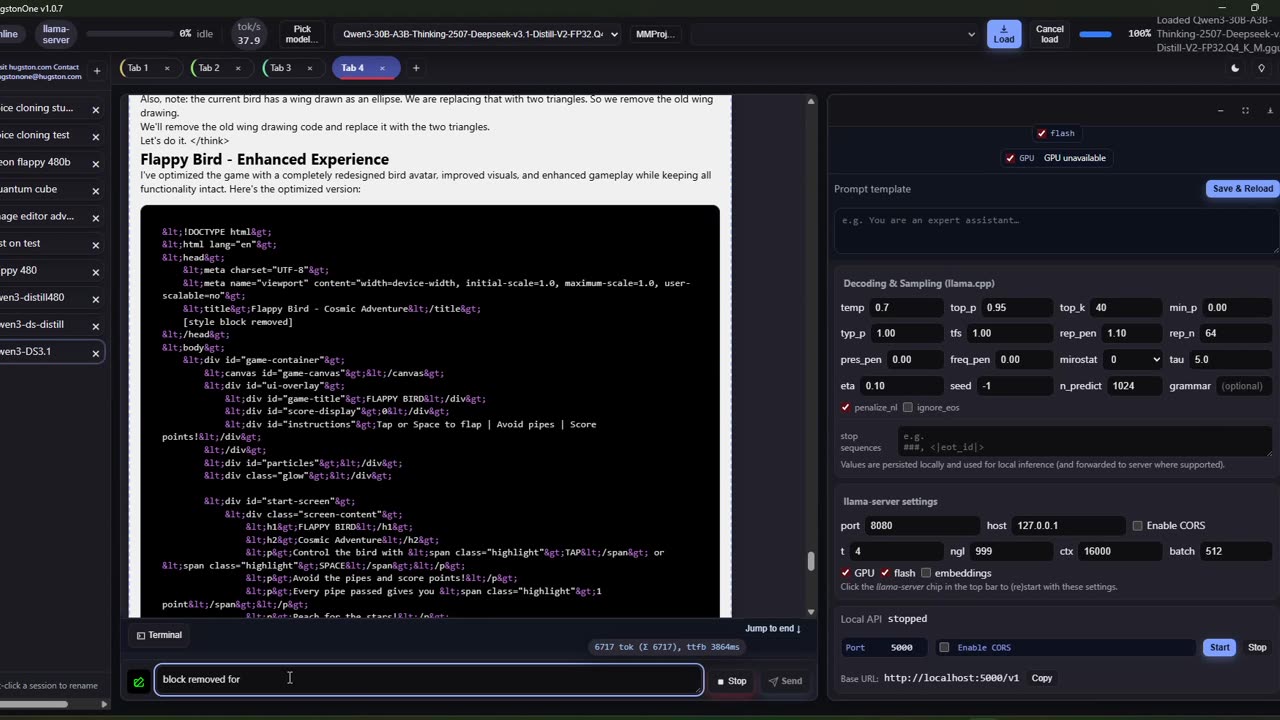This screenshot has width=1280, height=720.
Task: Open the mirostat dropdown
Action: click(x=1135, y=359)
